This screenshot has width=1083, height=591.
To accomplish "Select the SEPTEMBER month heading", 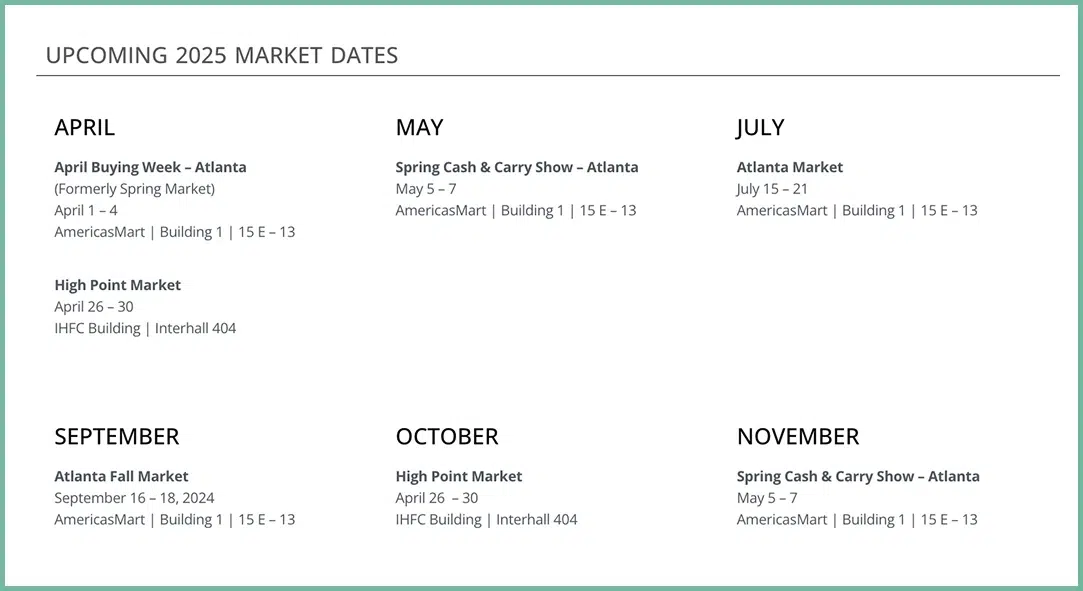I will pyautogui.click(x=117, y=437).
